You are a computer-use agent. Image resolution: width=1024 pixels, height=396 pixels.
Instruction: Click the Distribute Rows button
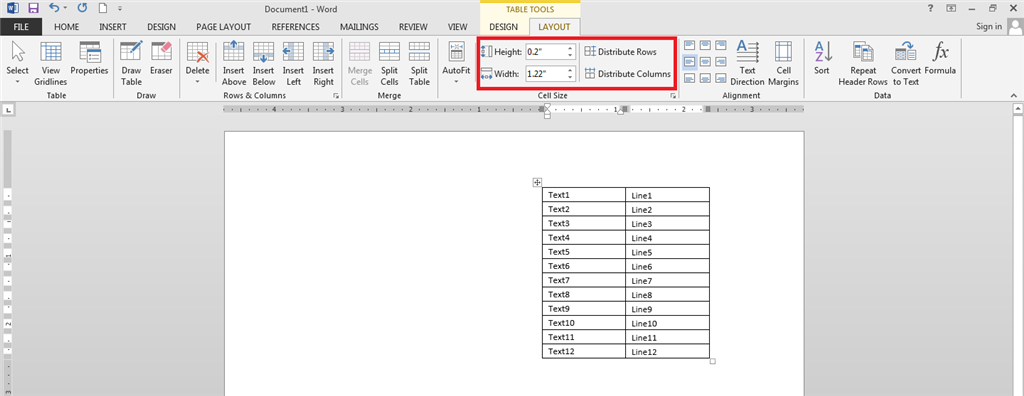pyautogui.click(x=620, y=52)
